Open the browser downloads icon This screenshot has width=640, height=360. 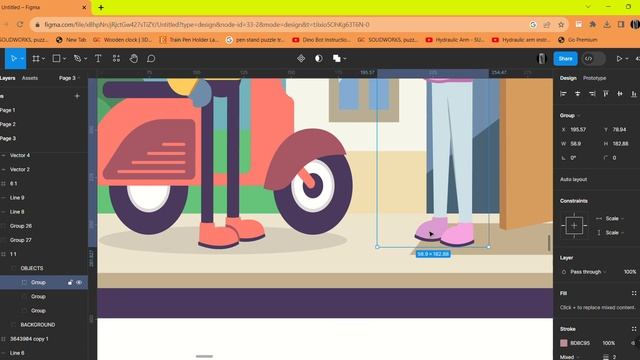coord(607,24)
